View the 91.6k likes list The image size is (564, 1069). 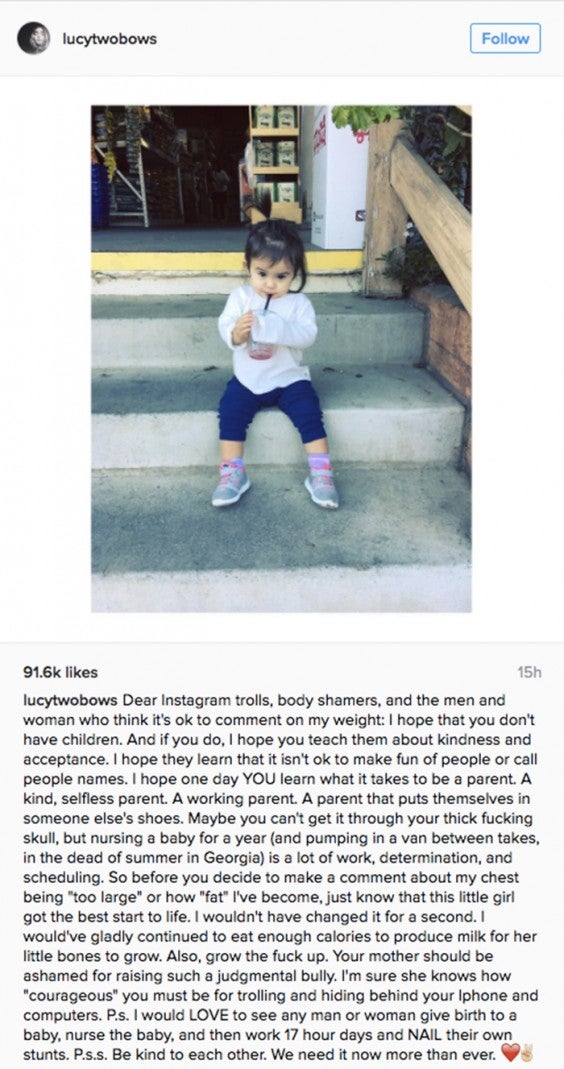[61, 672]
